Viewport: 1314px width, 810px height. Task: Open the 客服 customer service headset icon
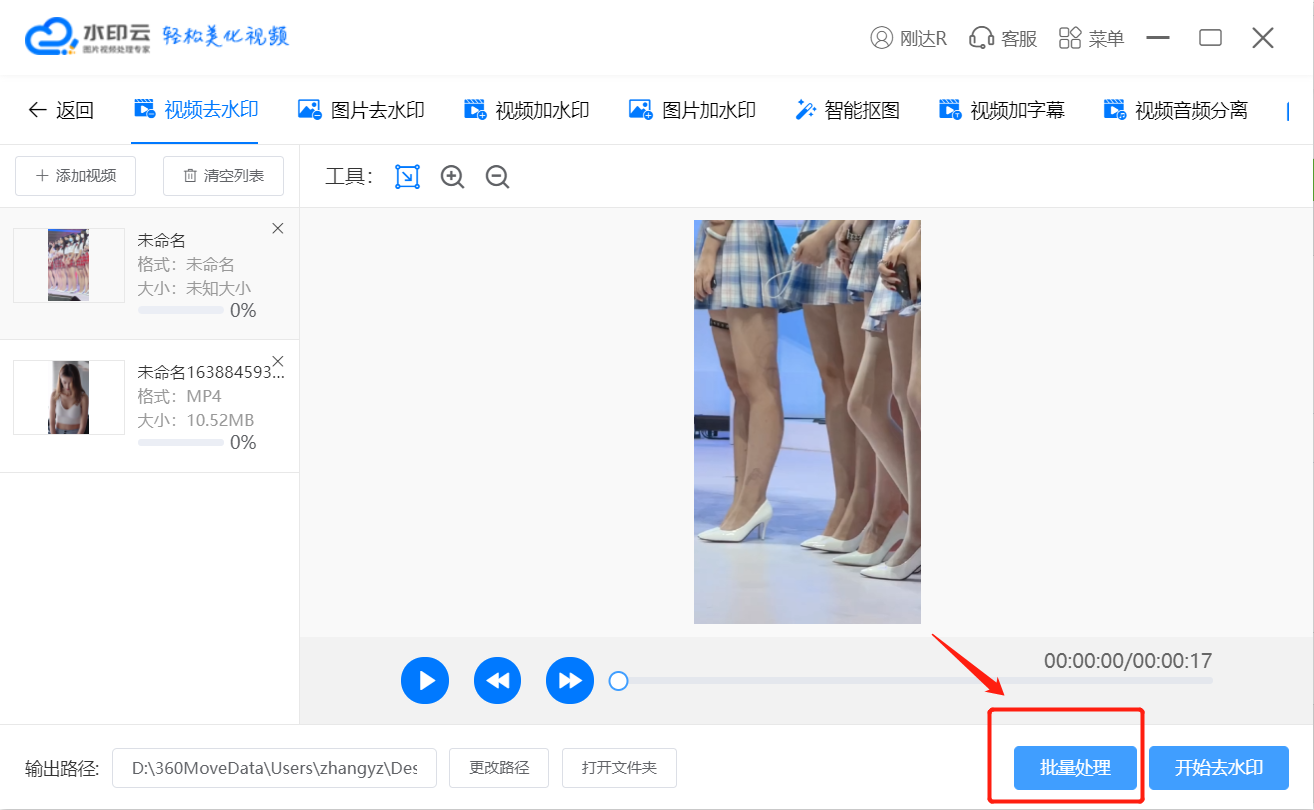980,38
